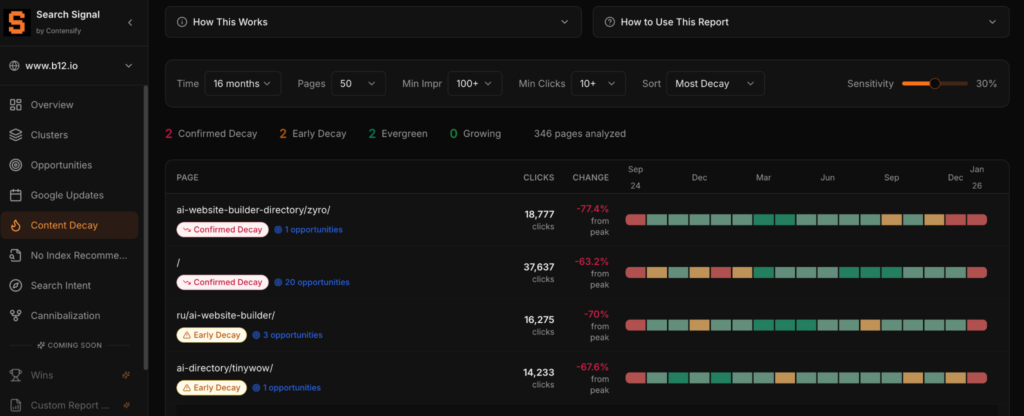Click the Search Intent compass icon

coord(15,285)
